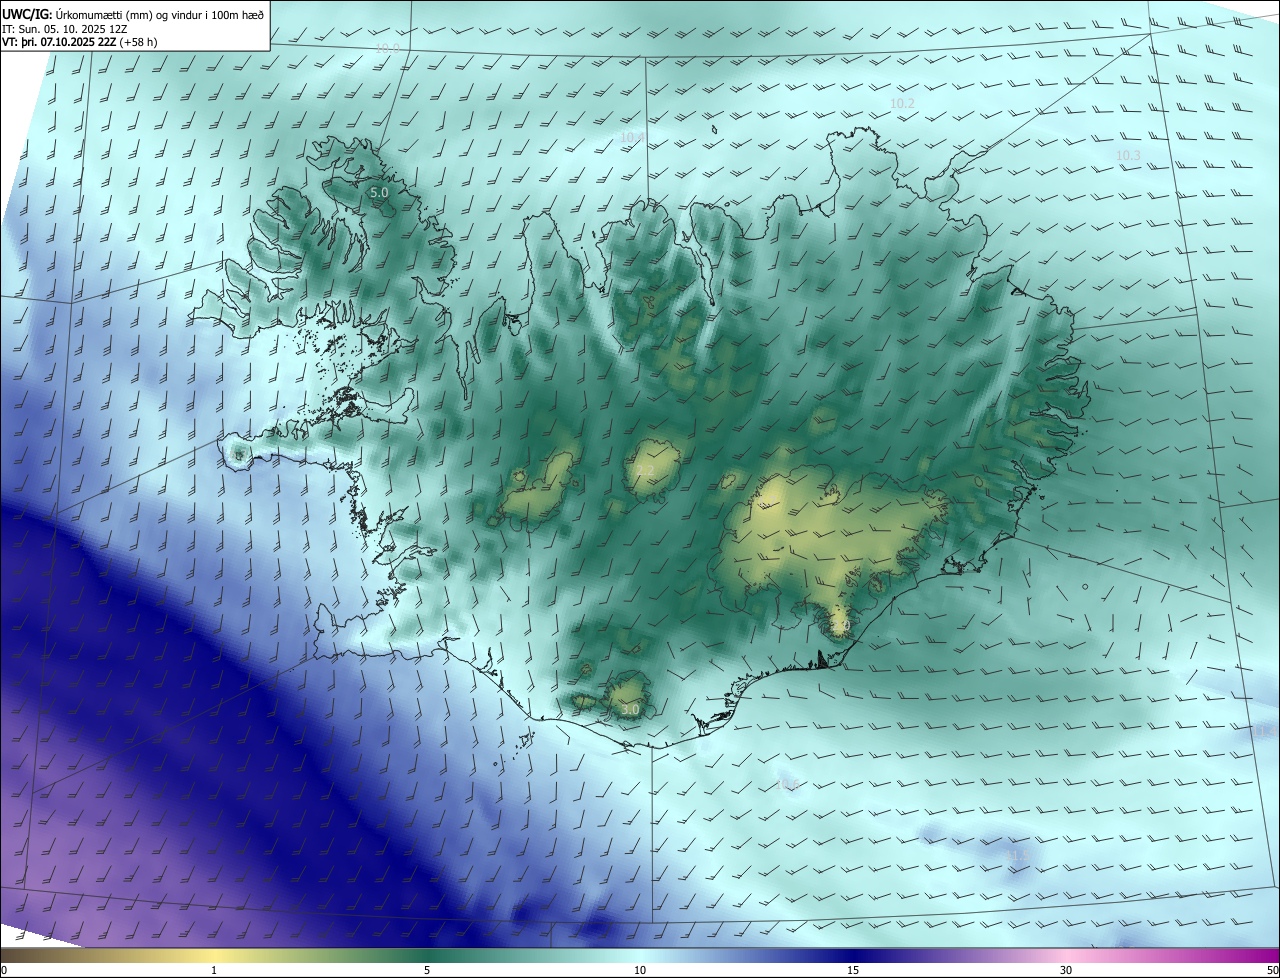Click the '10.4' value label on the map
The width and height of the screenshot is (1280, 978).
tap(632, 137)
